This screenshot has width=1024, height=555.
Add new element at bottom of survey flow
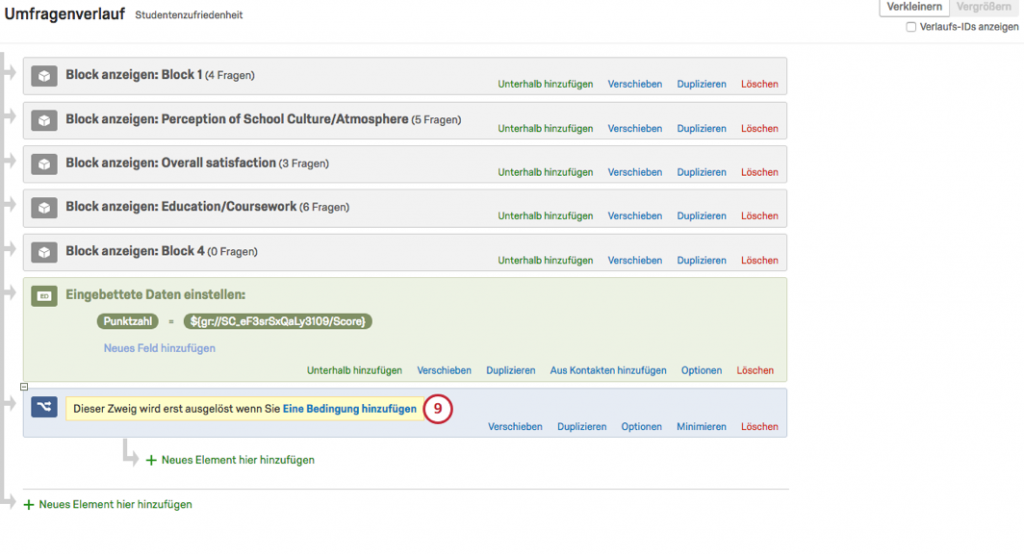[108, 504]
